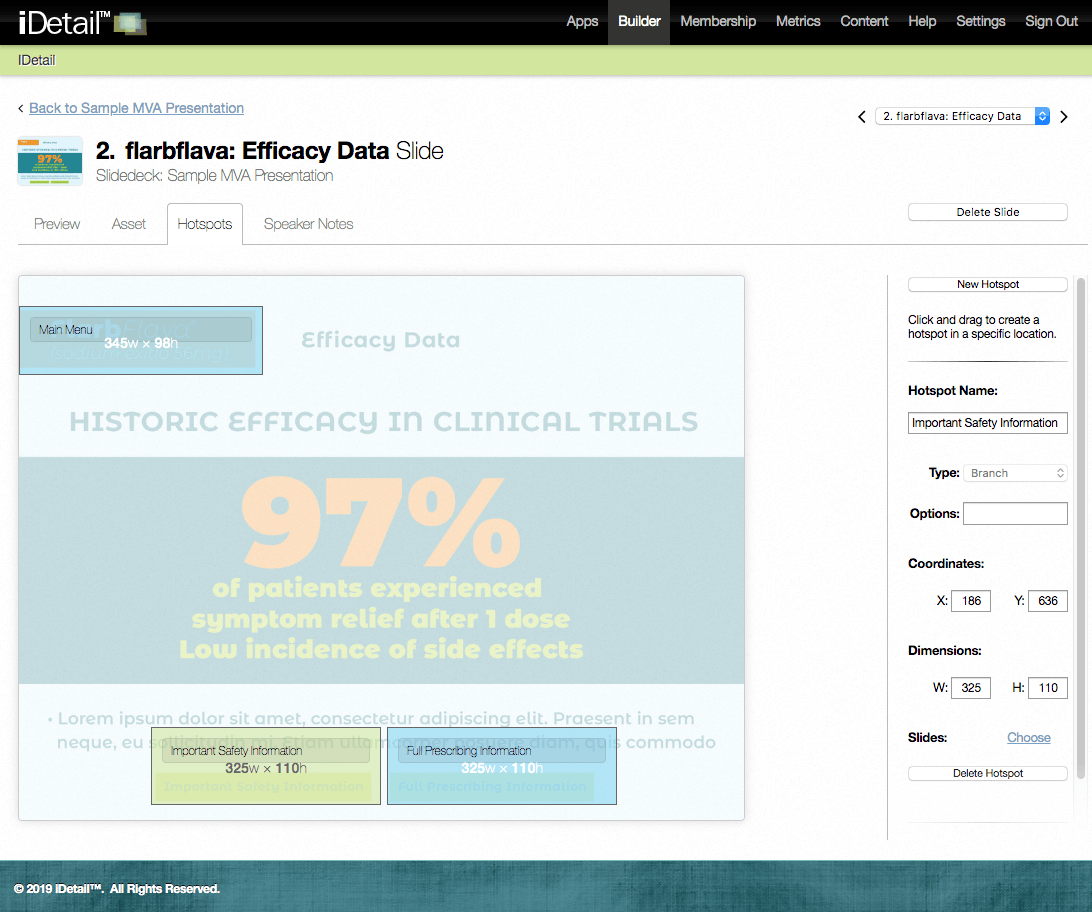
Task: Click Back to Sample MVA Presentation link
Action: click(136, 108)
